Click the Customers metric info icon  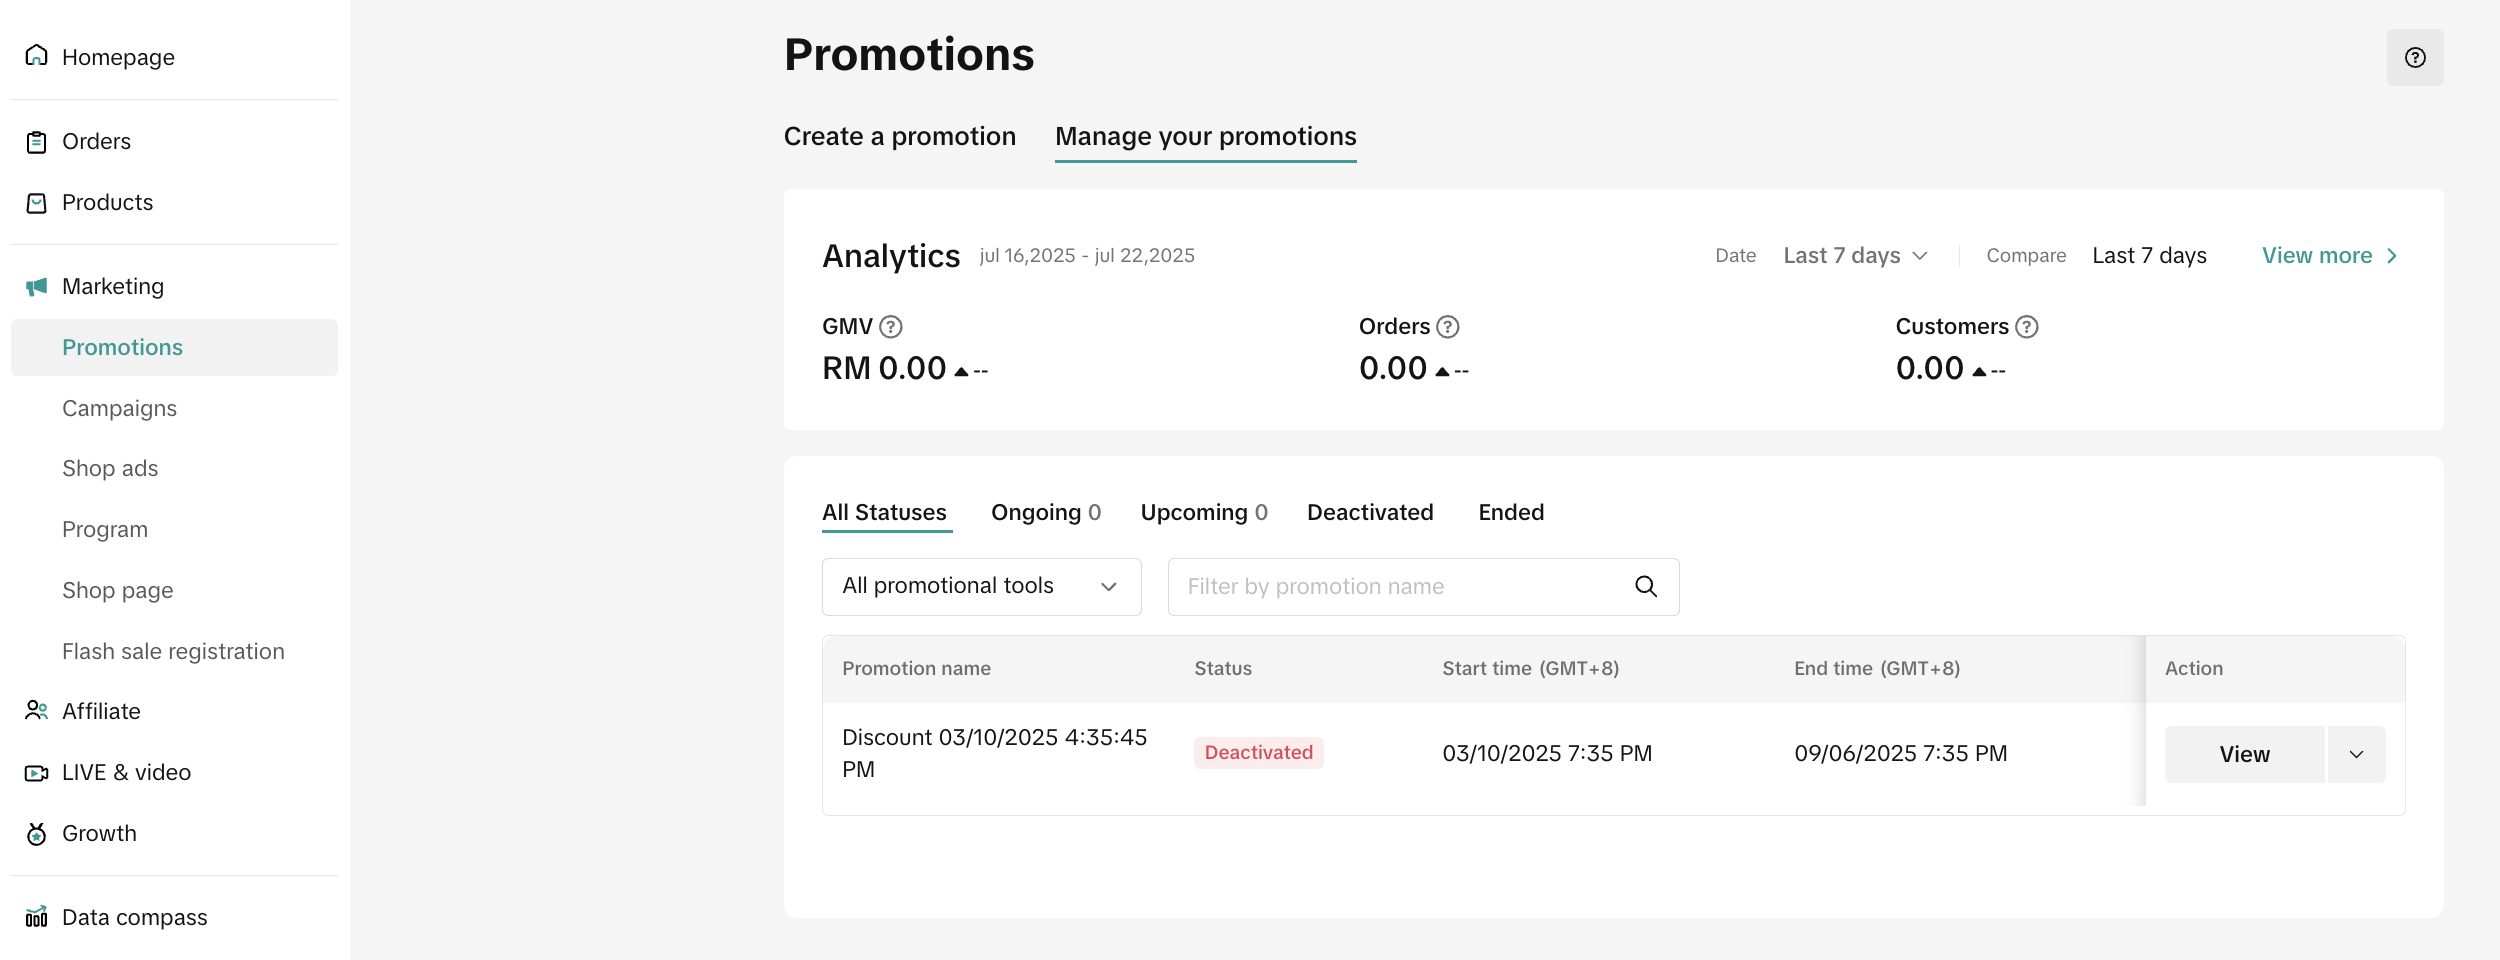[x=2027, y=327]
